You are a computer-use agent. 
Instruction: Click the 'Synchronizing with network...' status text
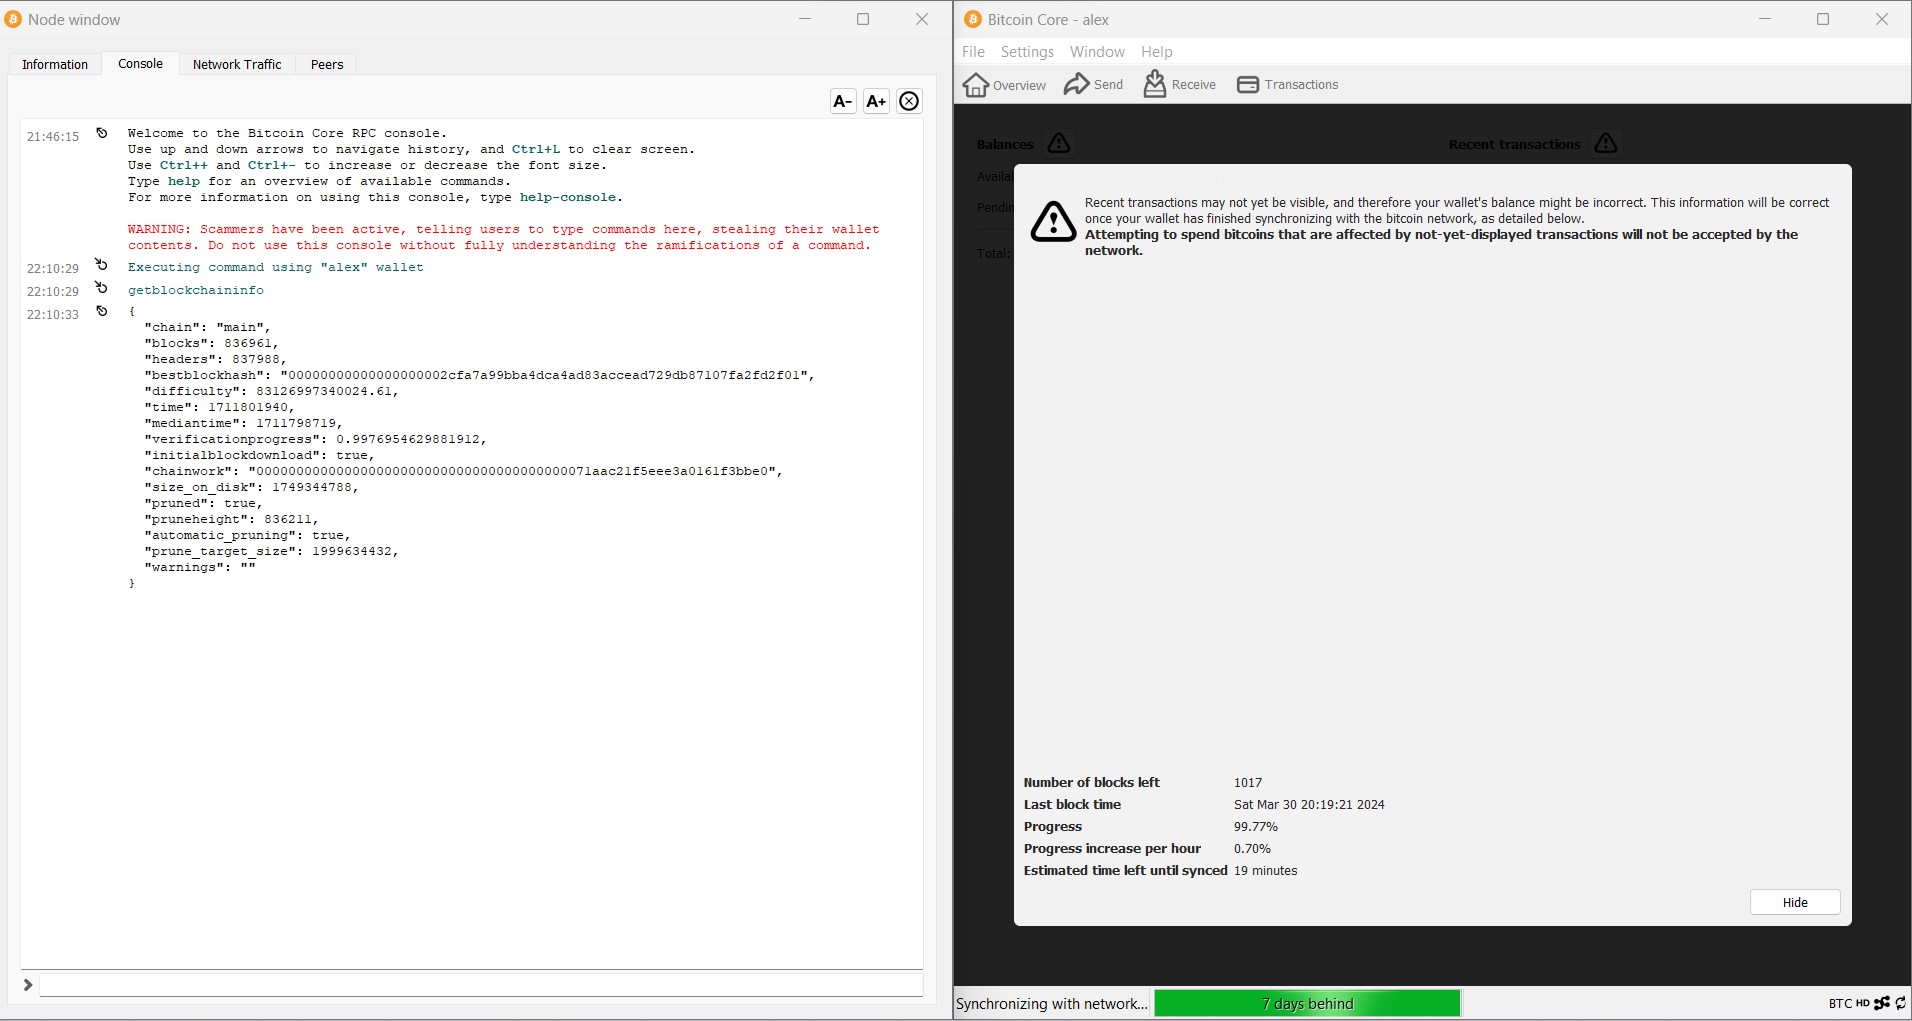1052,1004
